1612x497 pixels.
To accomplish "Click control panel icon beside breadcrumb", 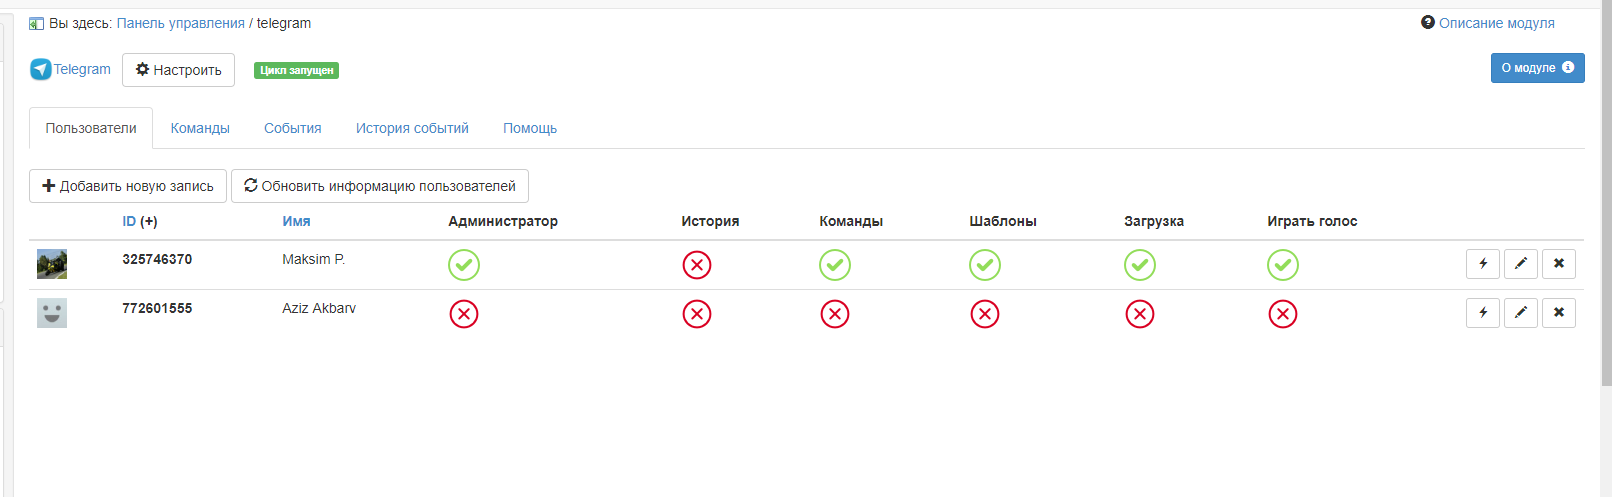I will tap(36, 24).
